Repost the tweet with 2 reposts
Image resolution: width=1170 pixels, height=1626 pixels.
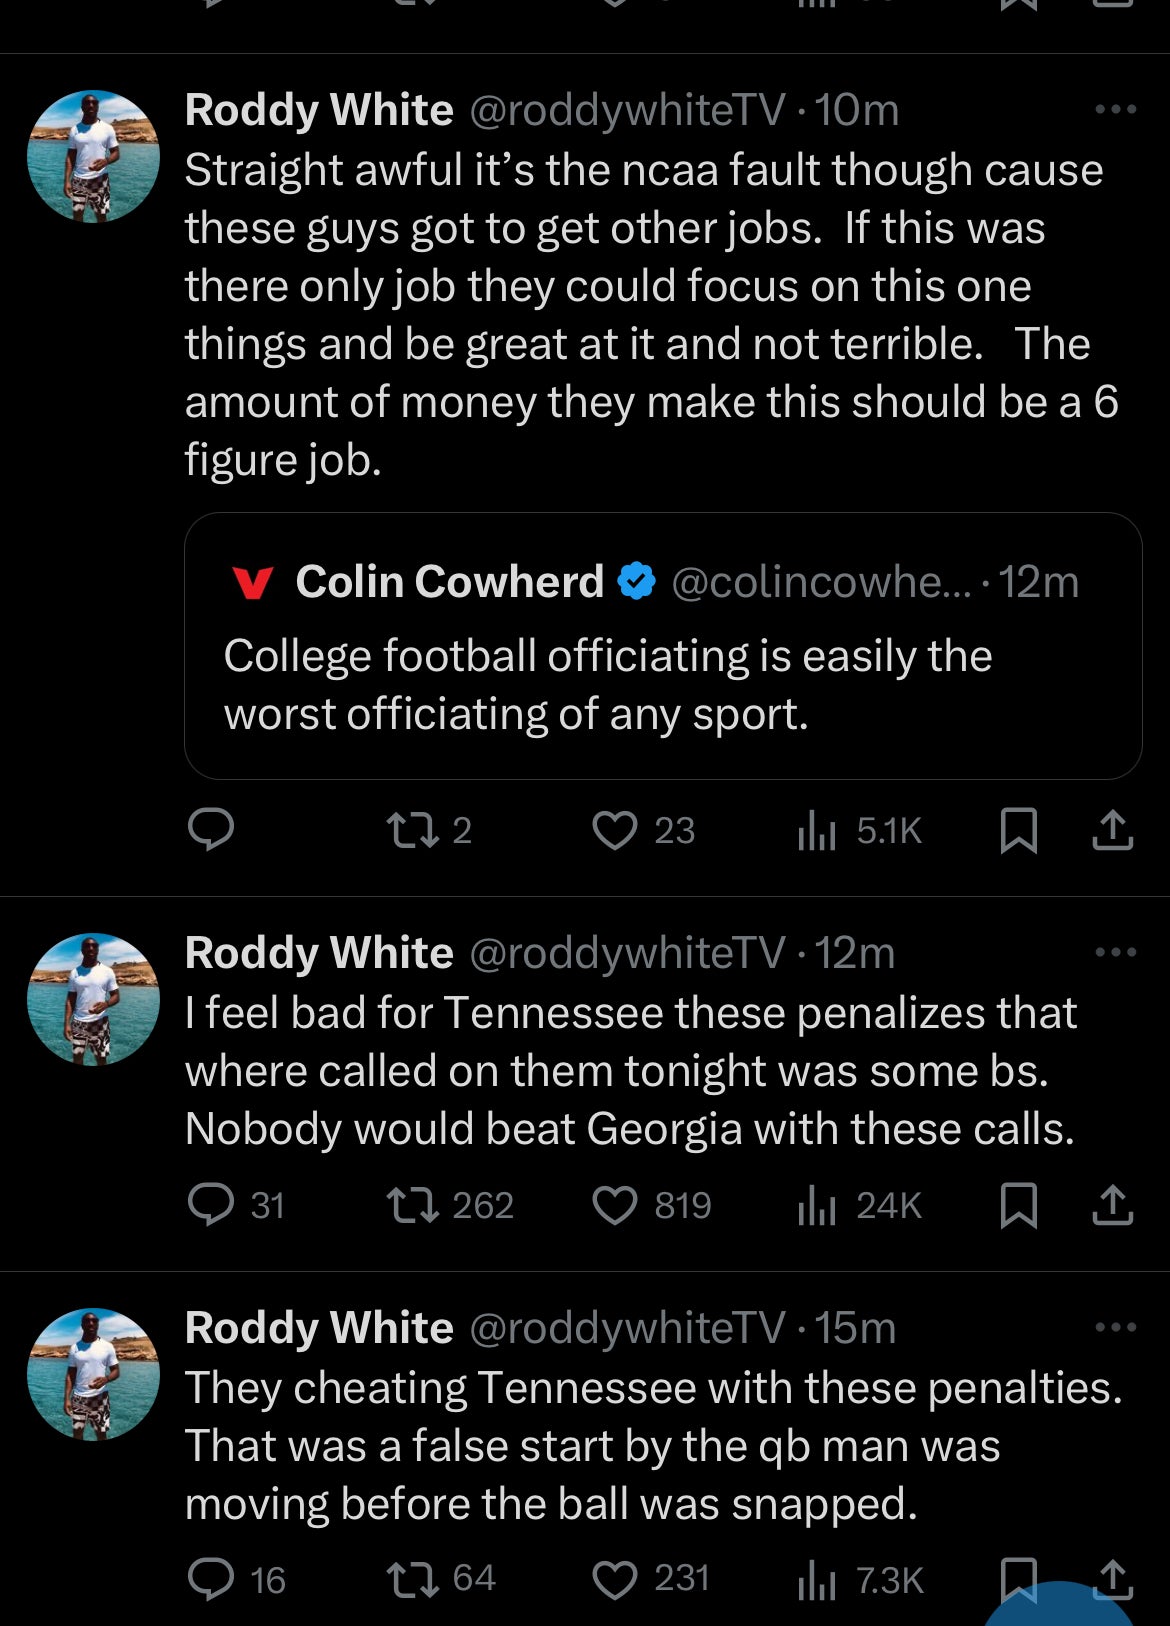(x=413, y=830)
